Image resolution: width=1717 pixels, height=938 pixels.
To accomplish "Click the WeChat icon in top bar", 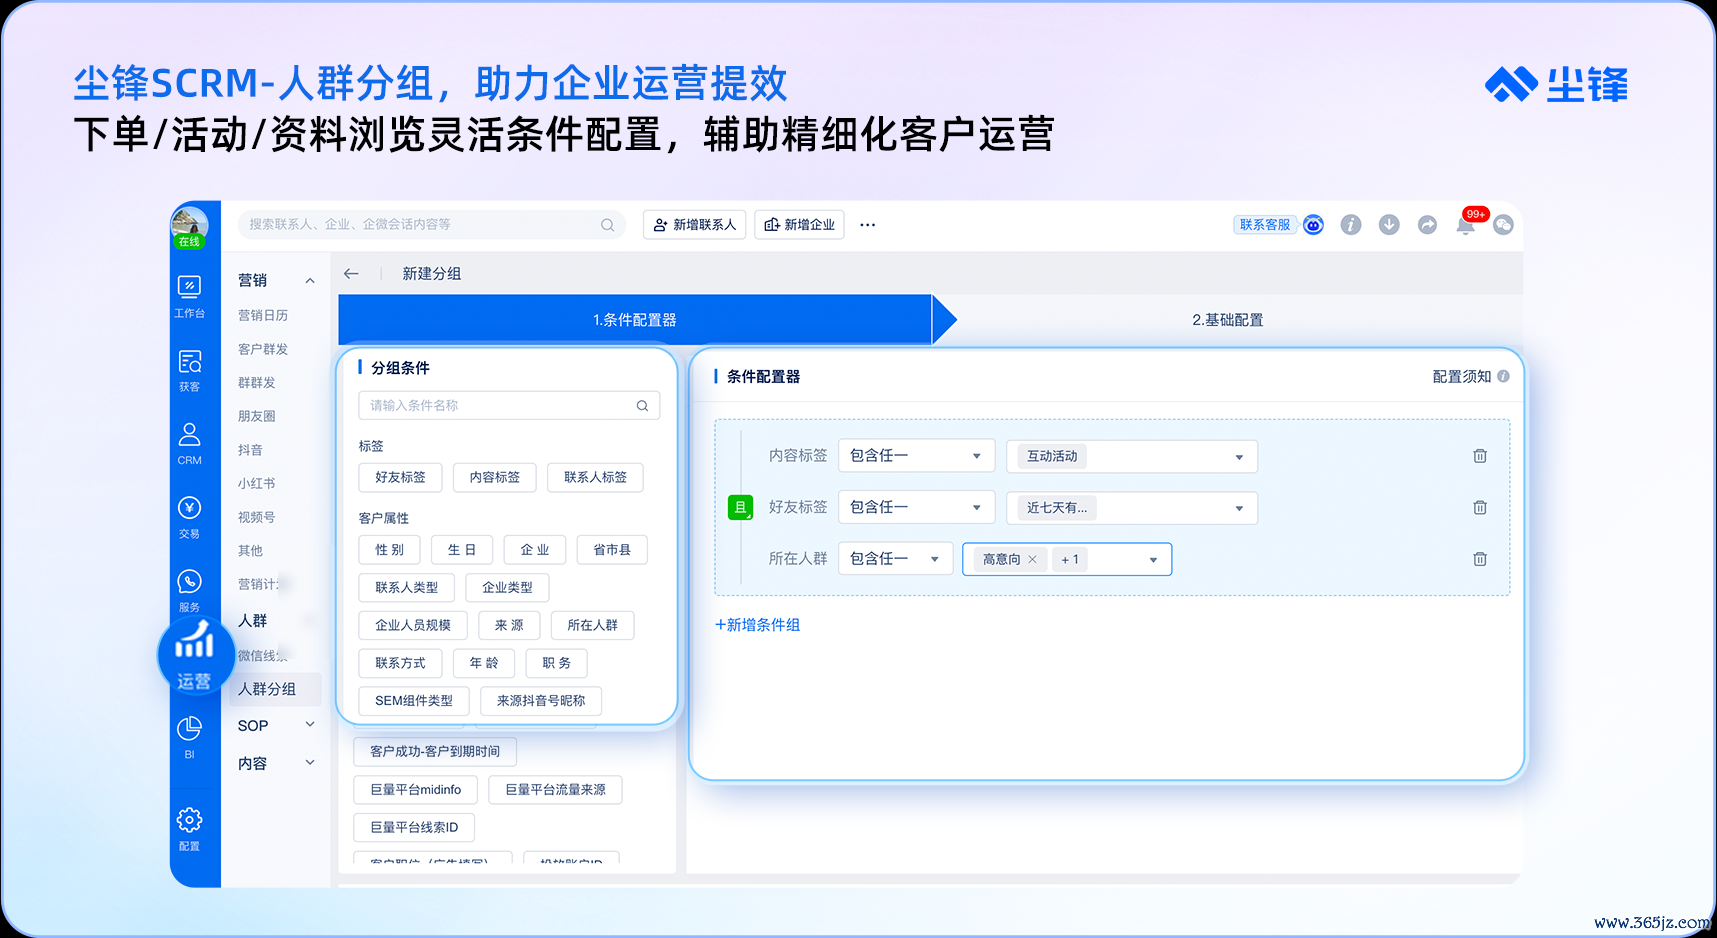I will (x=1503, y=225).
